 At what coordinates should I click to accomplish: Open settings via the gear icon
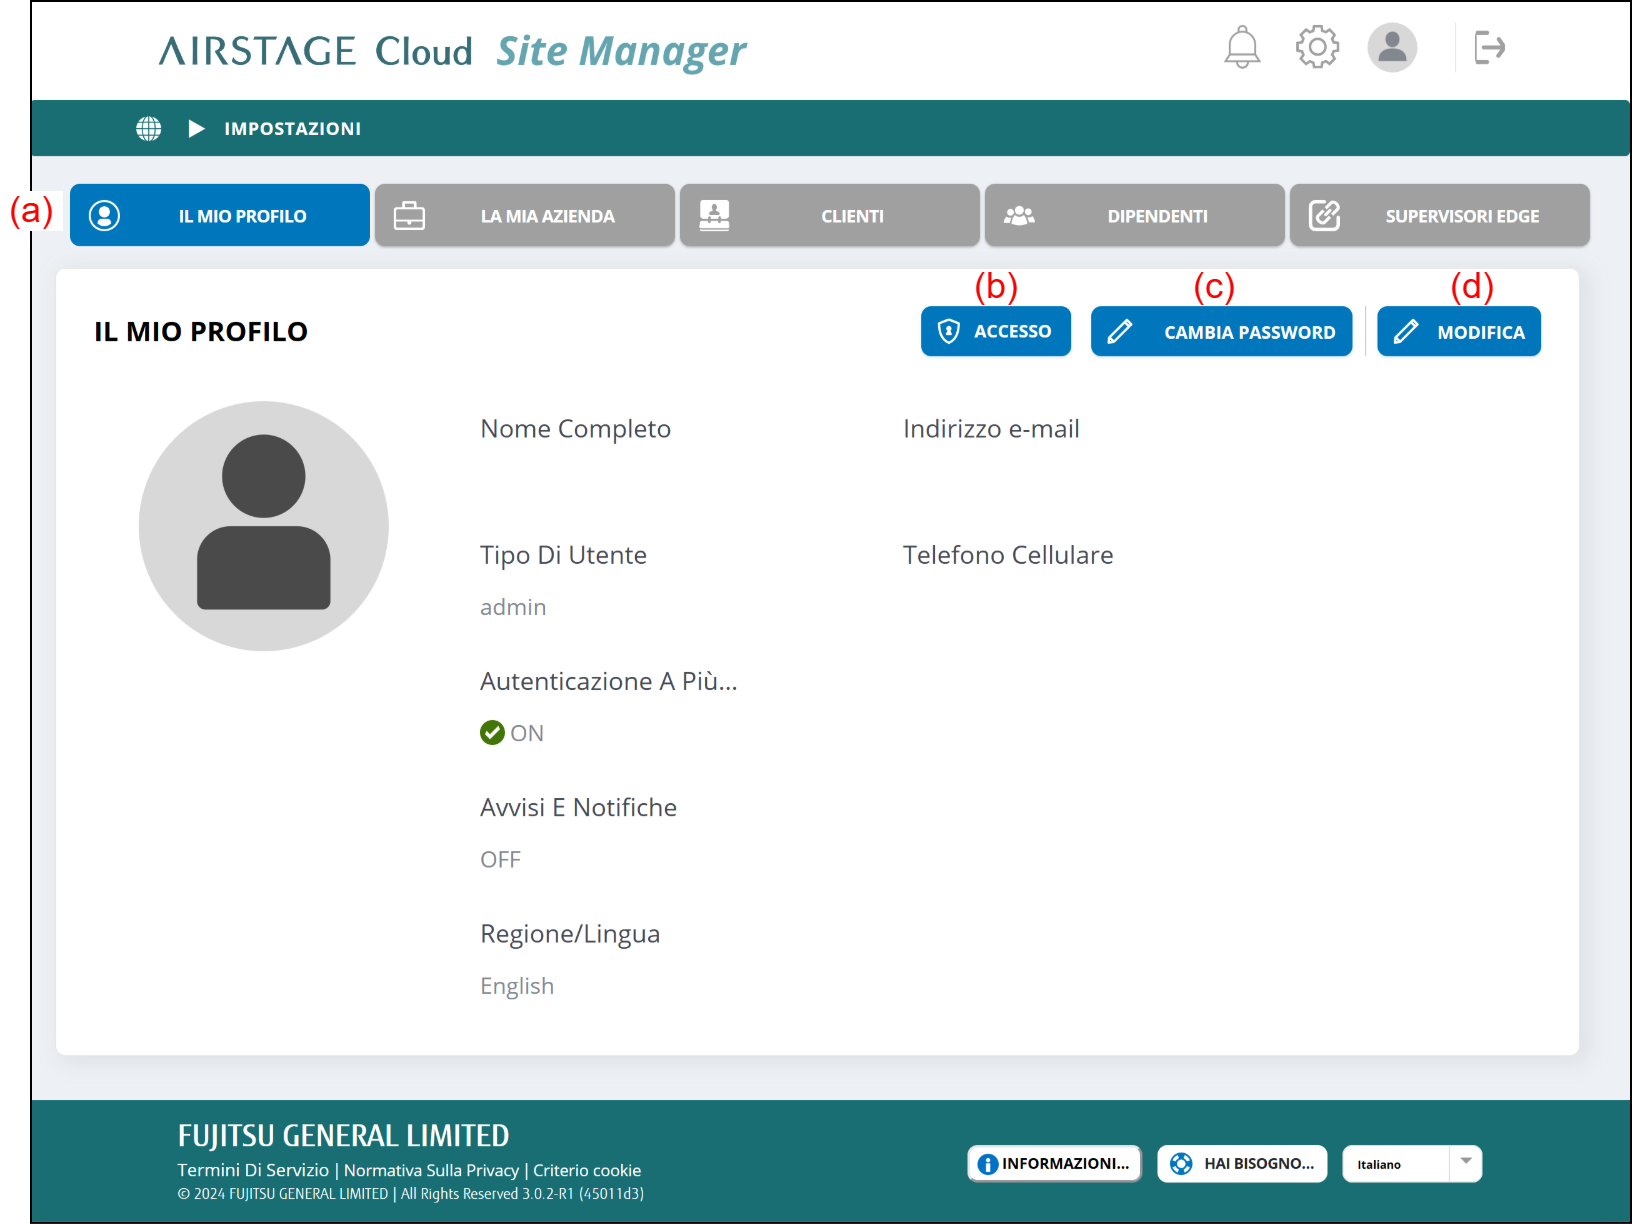(1317, 47)
